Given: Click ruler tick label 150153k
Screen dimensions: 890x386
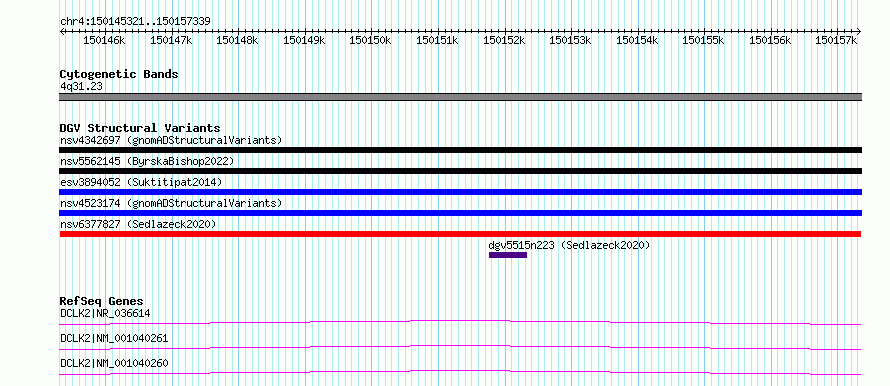Looking at the screenshot, I should [x=570, y=40].
